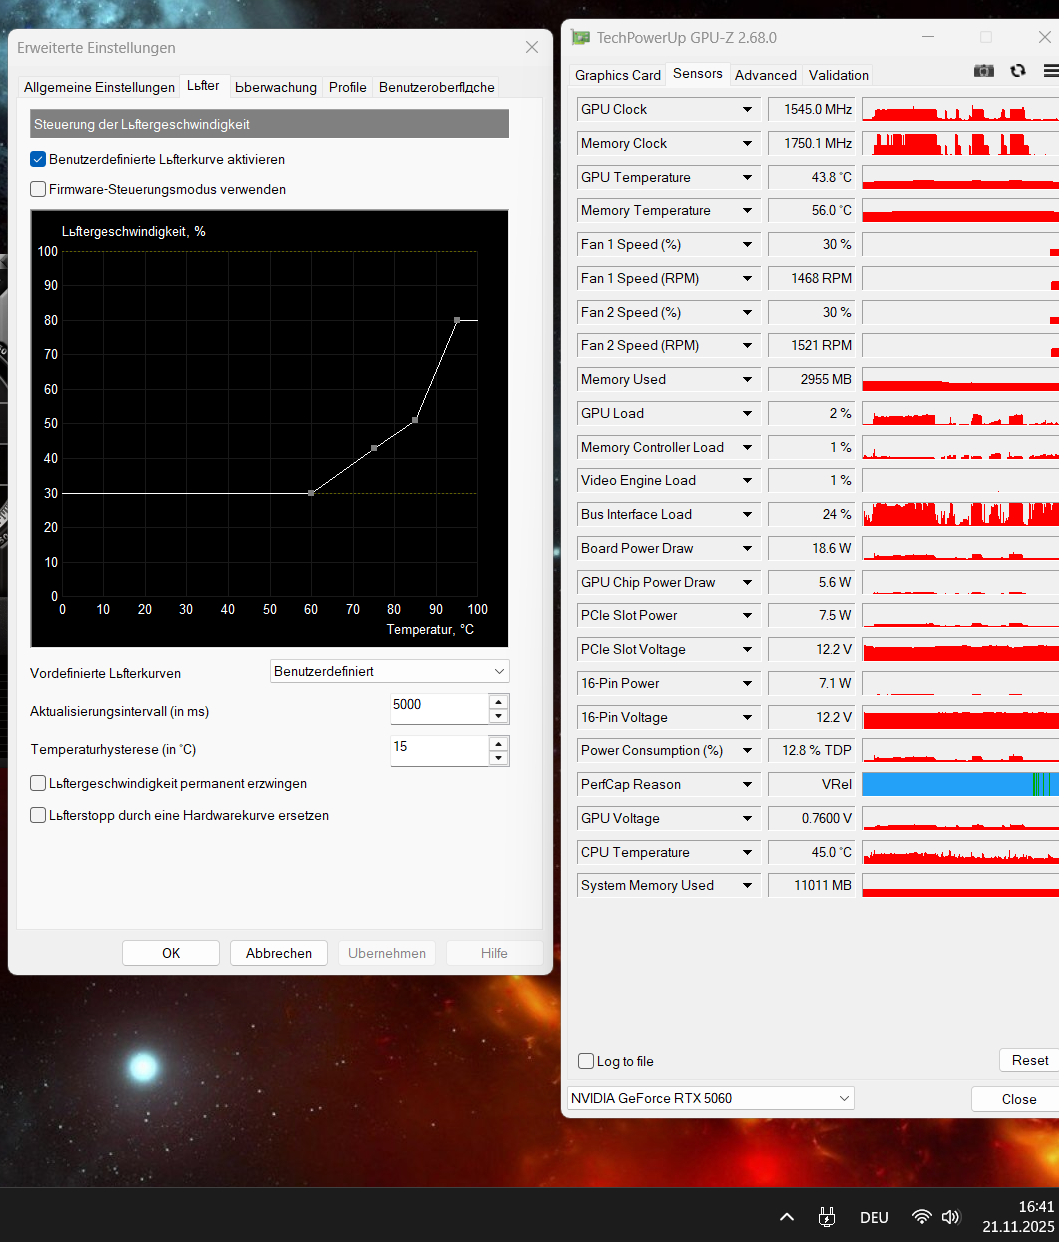This screenshot has height=1242, width=1059.
Task: Click the GPU-Z title bar app icon
Action: tap(580, 38)
